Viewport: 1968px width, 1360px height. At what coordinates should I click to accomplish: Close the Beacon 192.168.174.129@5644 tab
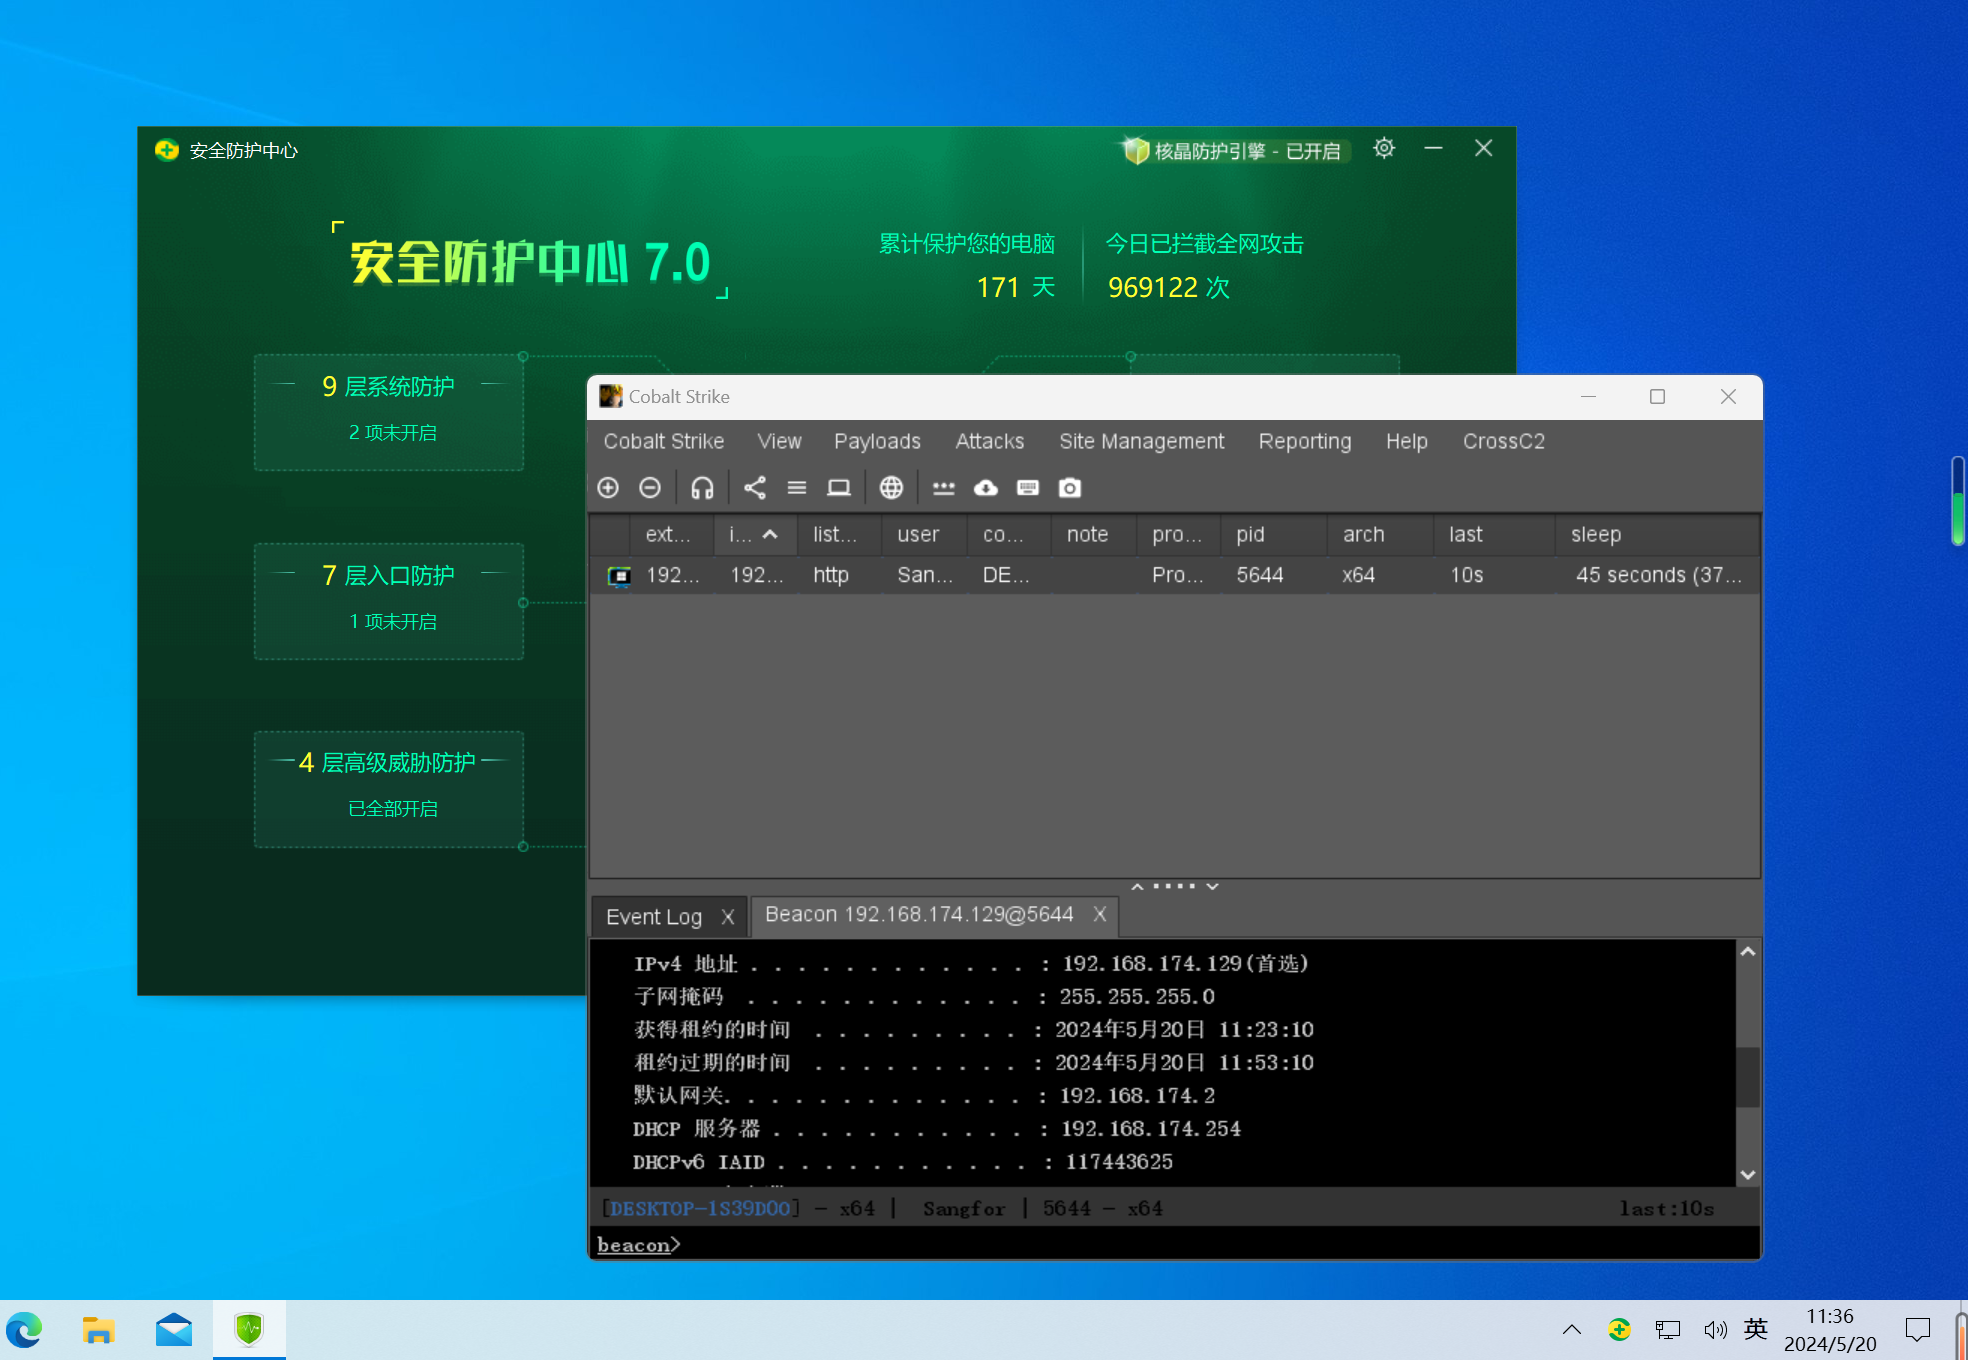(1100, 914)
